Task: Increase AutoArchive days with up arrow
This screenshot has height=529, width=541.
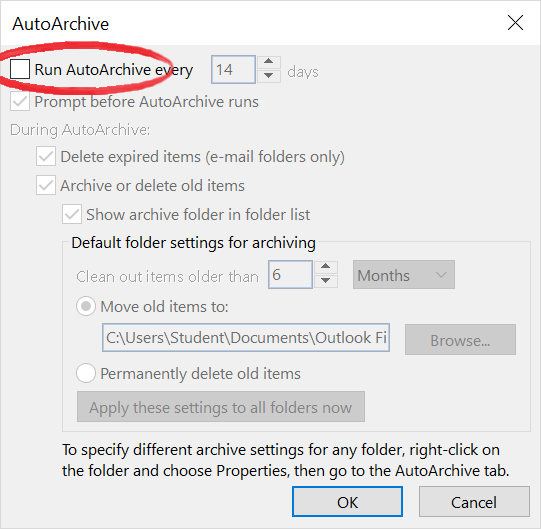Action: (268, 62)
